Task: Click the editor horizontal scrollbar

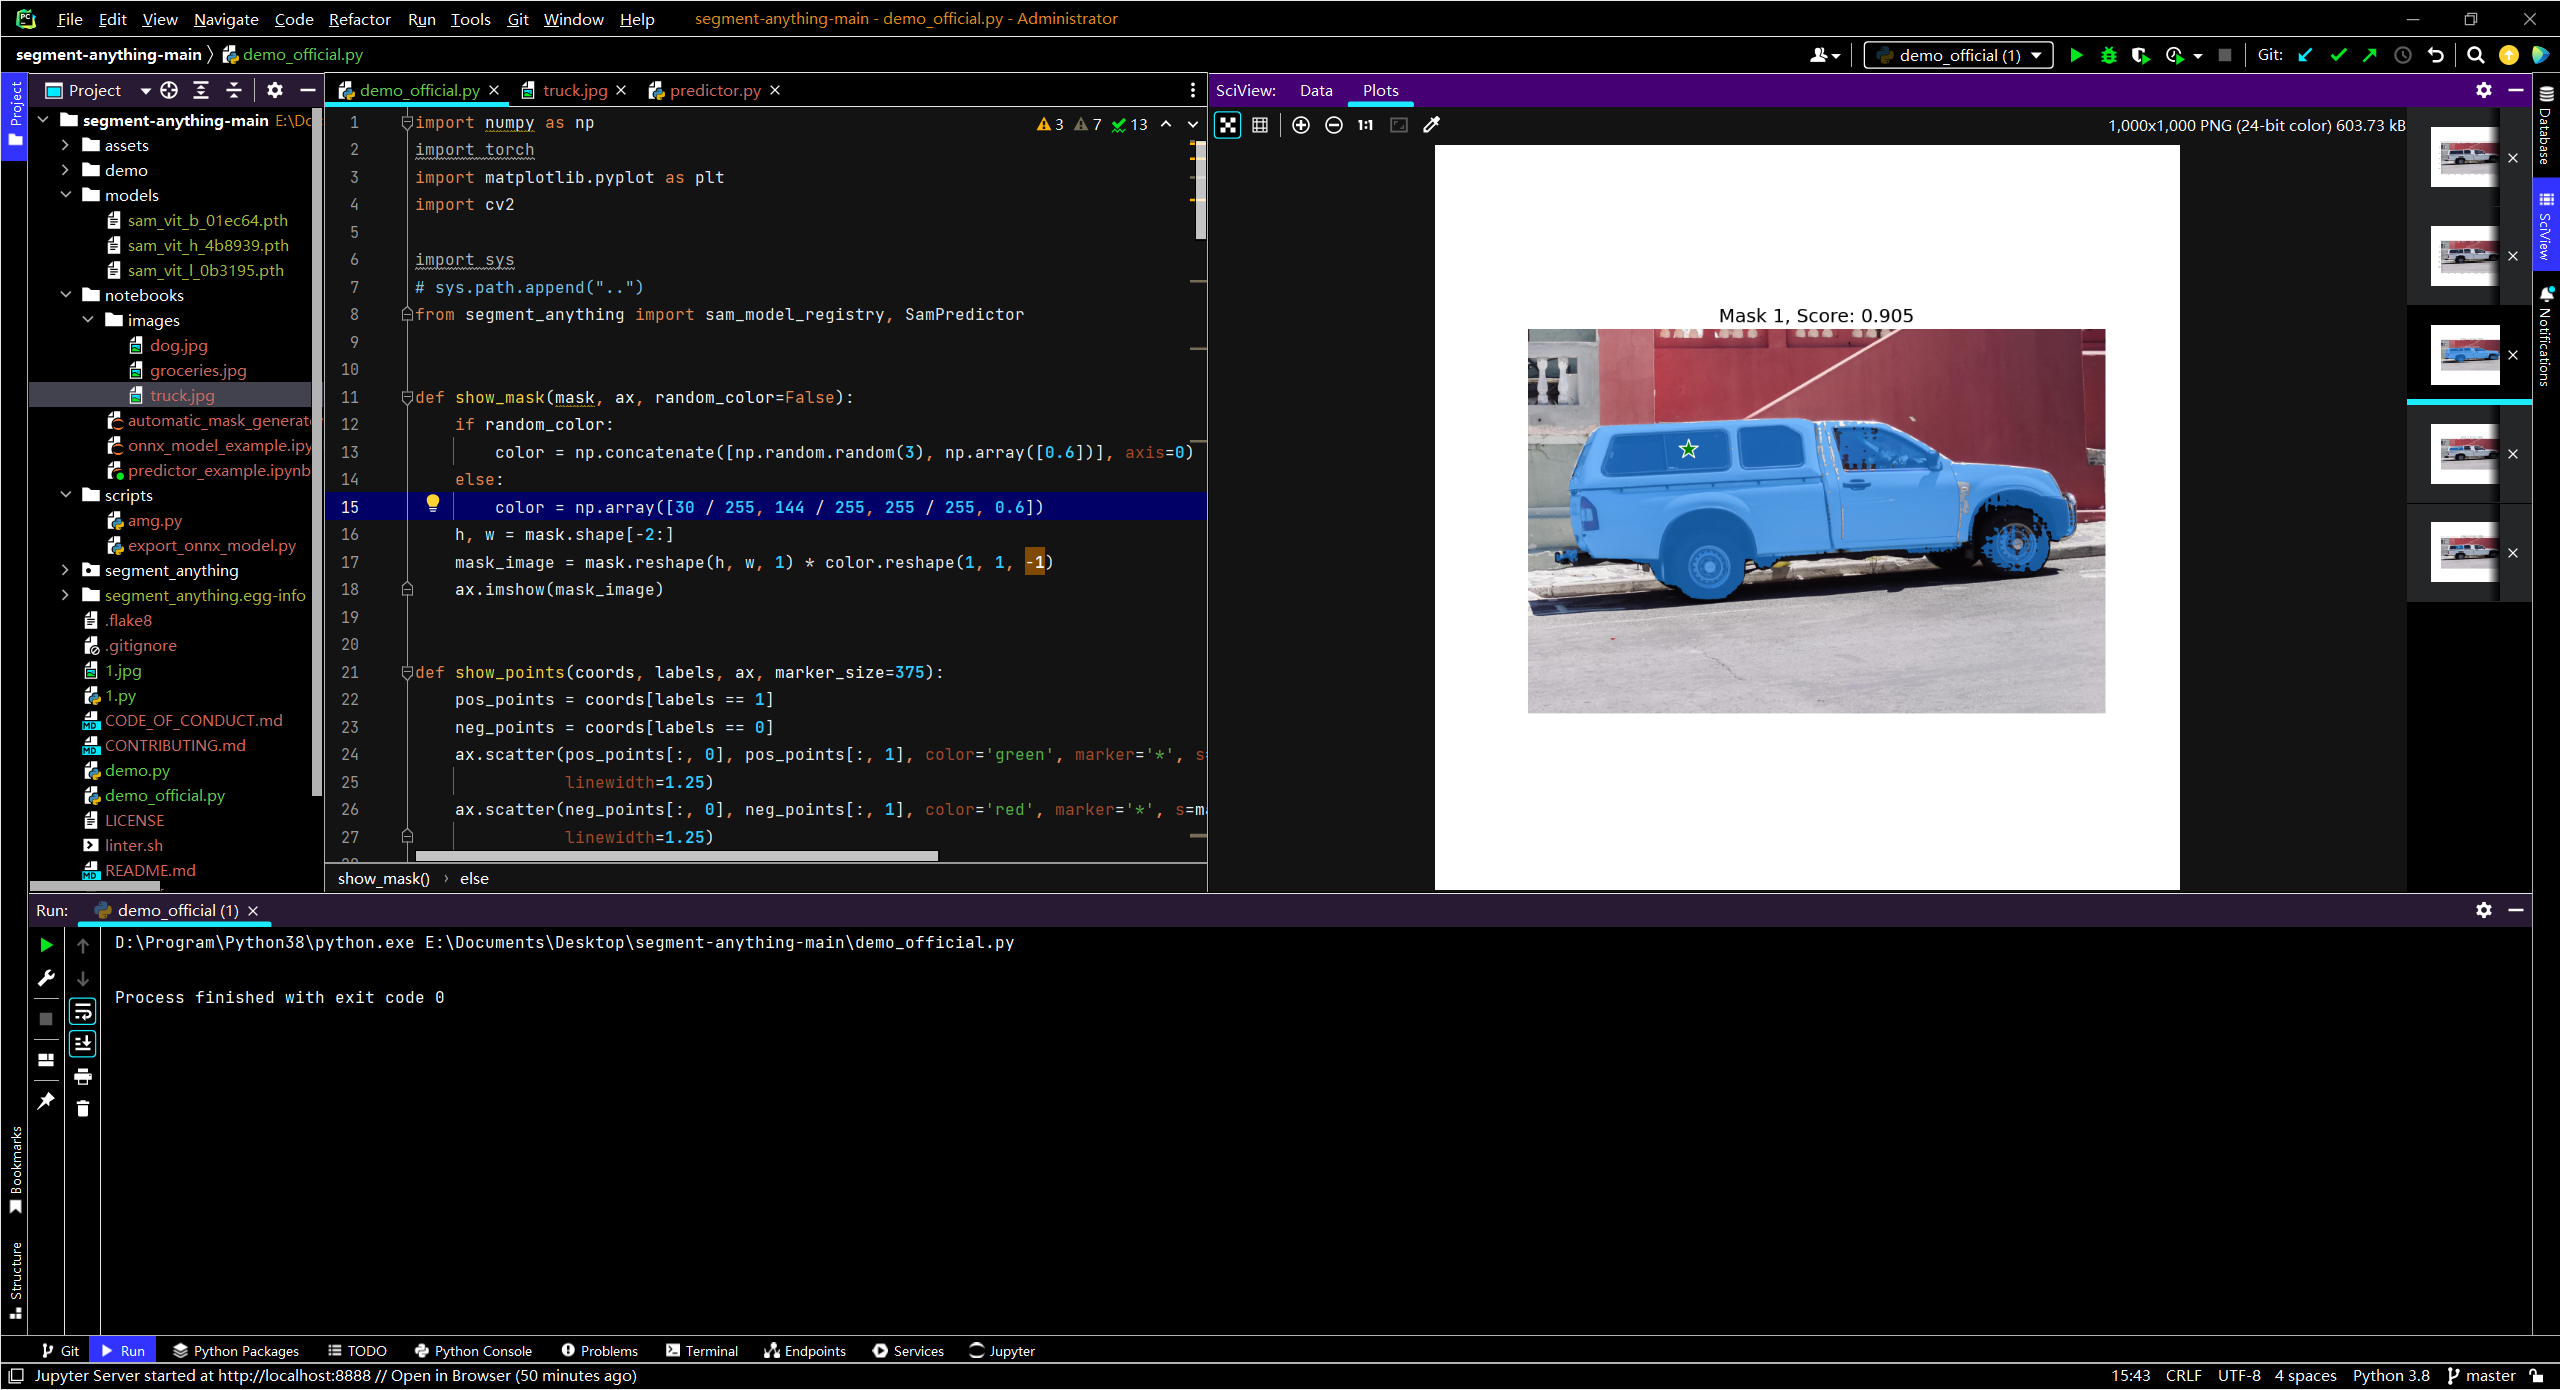Action: pyautogui.click(x=676, y=856)
